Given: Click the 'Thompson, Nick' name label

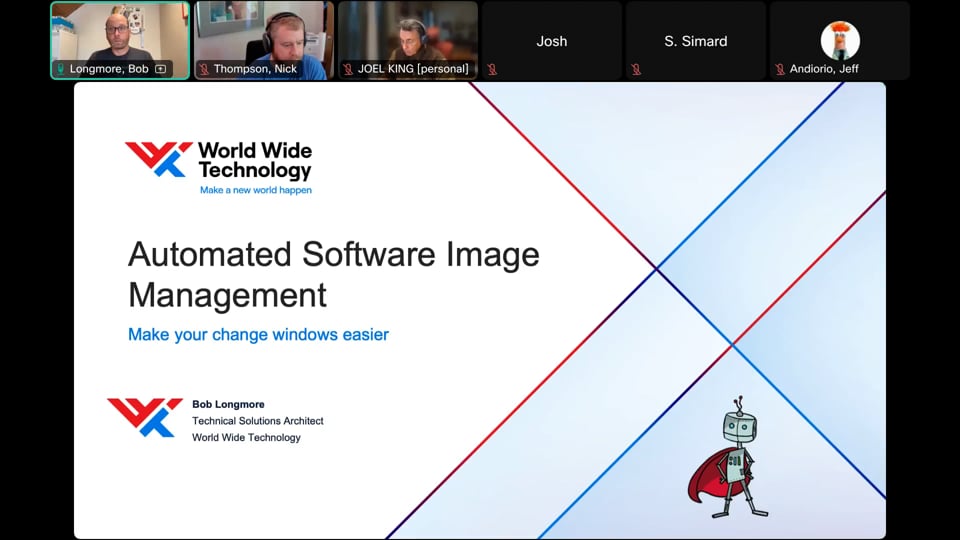Looking at the screenshot, I should click(x=255, y=69).
